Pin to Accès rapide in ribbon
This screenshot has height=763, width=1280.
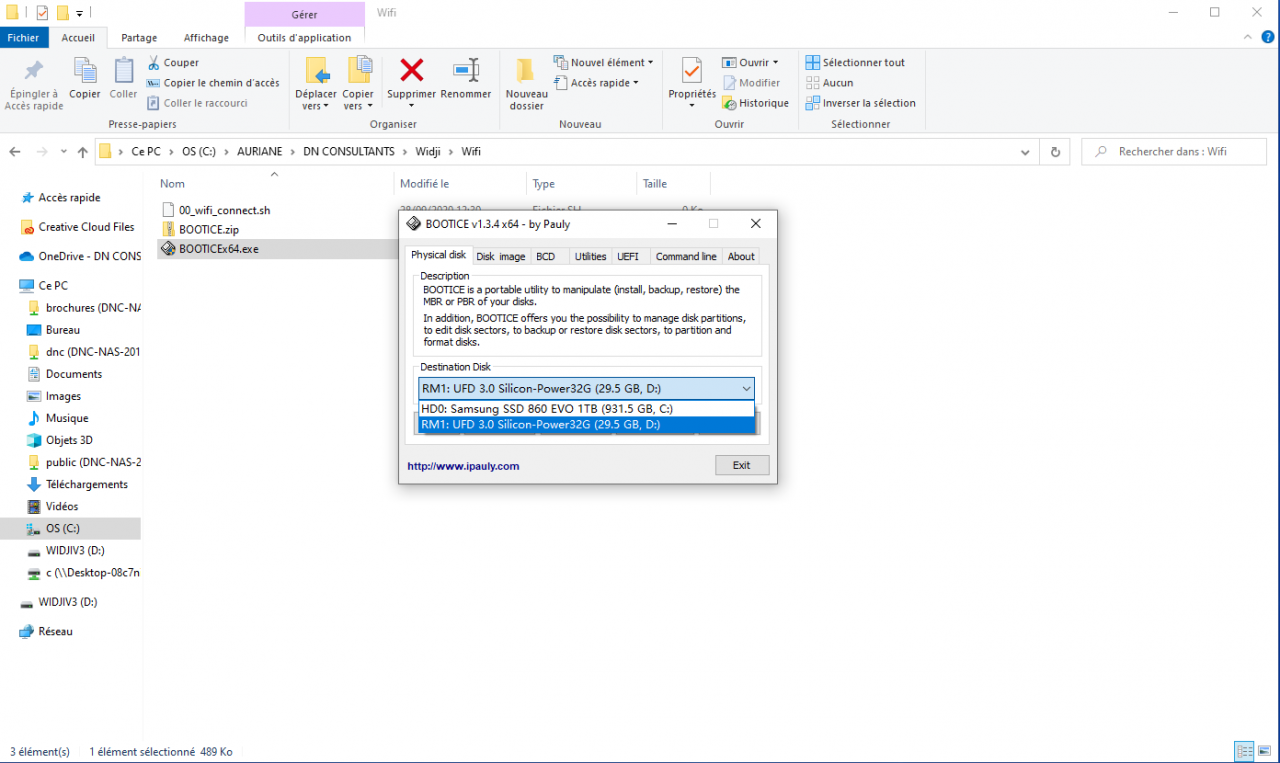coord(34,84)
